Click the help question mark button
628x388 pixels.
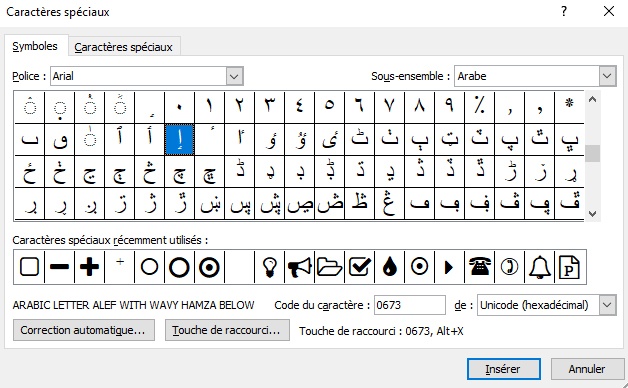(x=564, y=11)
